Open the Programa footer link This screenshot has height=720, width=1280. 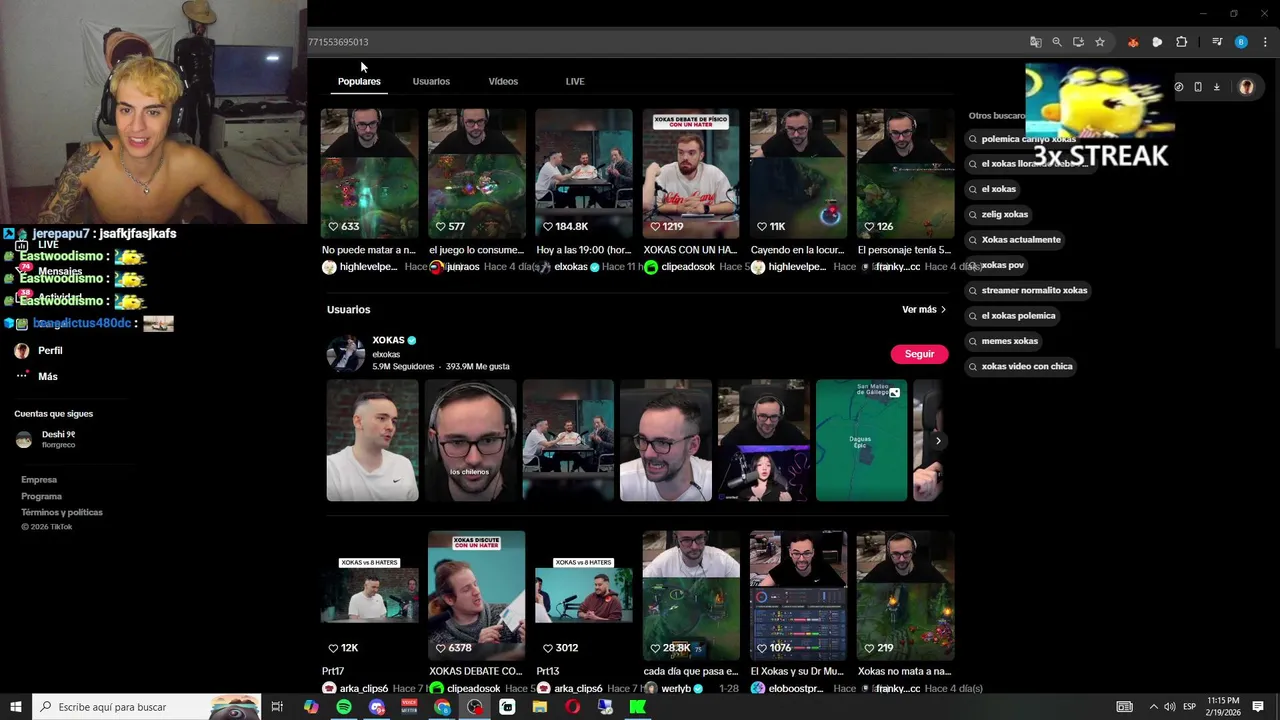pyautogui.click(x=41, y=496)
